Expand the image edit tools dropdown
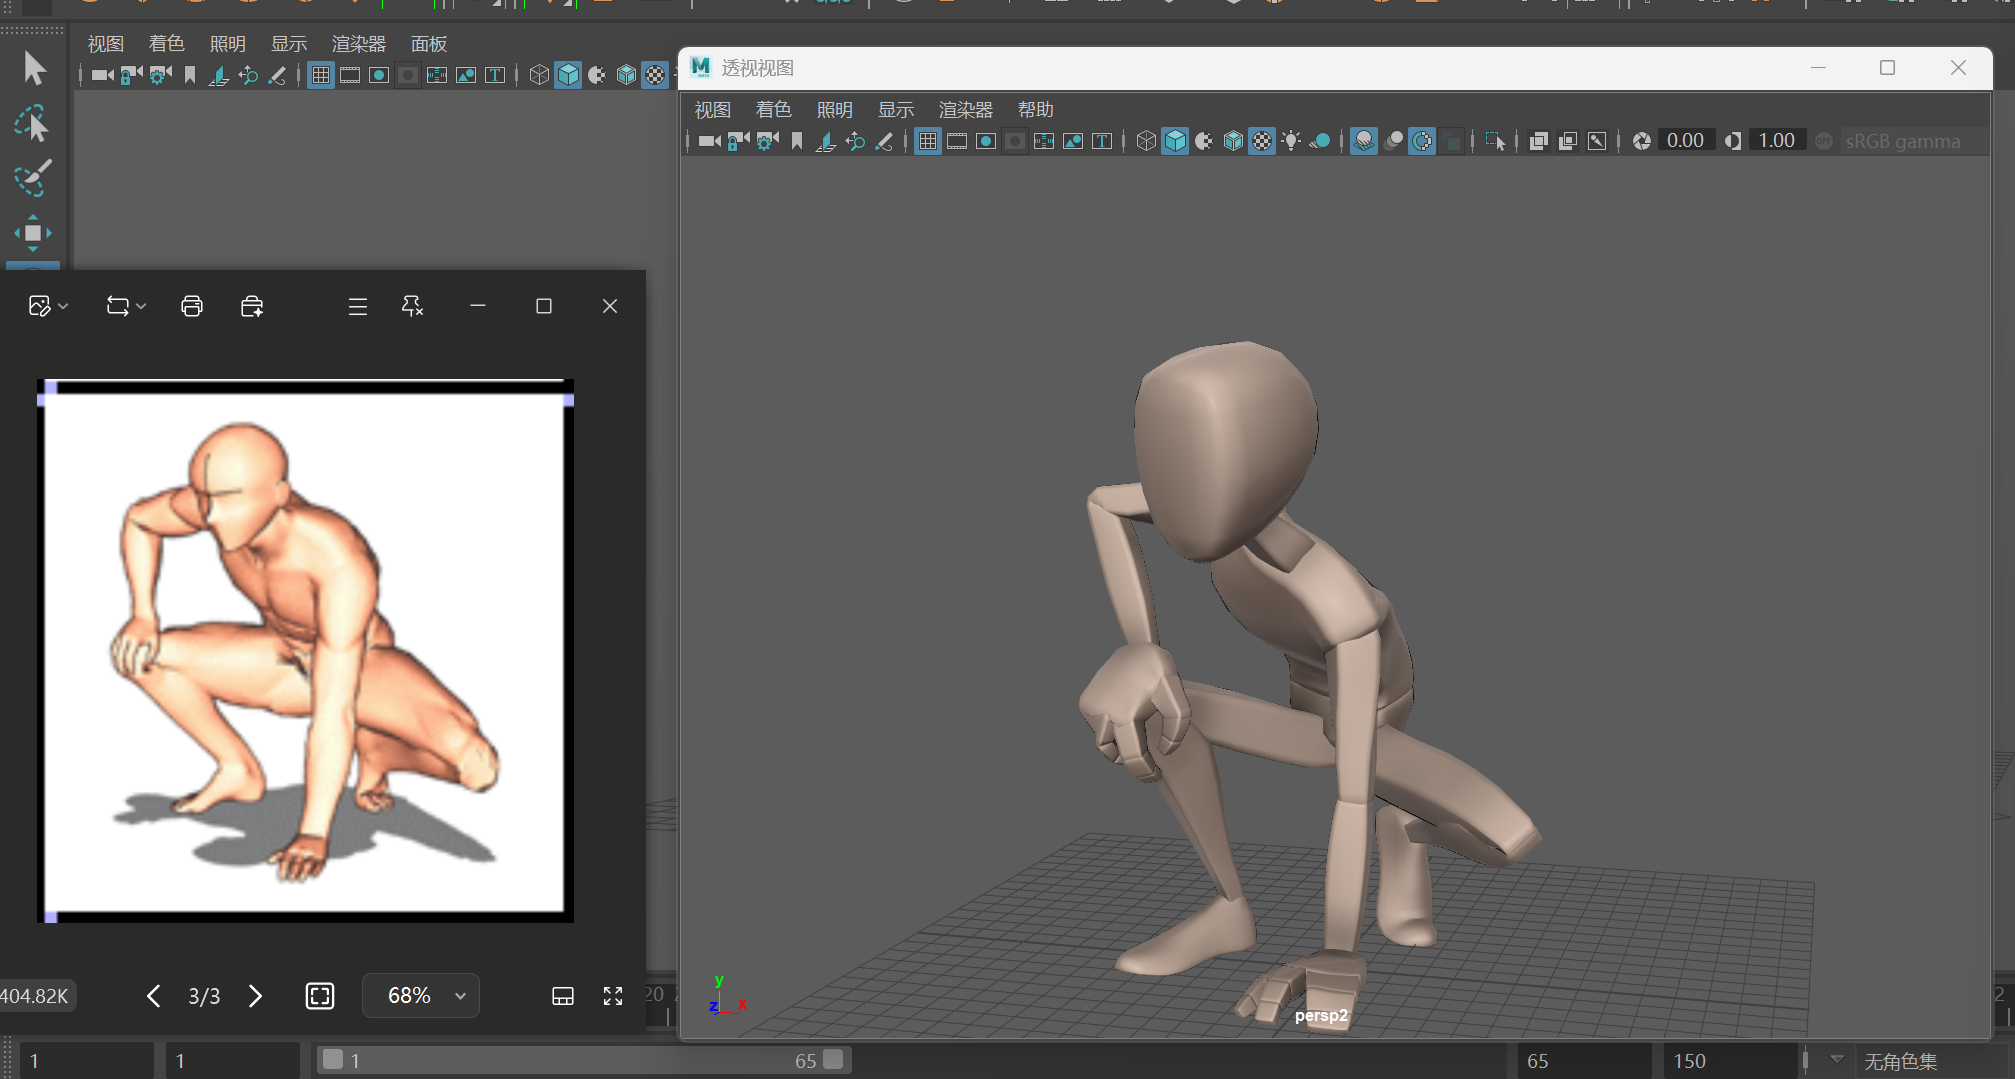Screen dimensions: 2015x1079 [63, 306]
